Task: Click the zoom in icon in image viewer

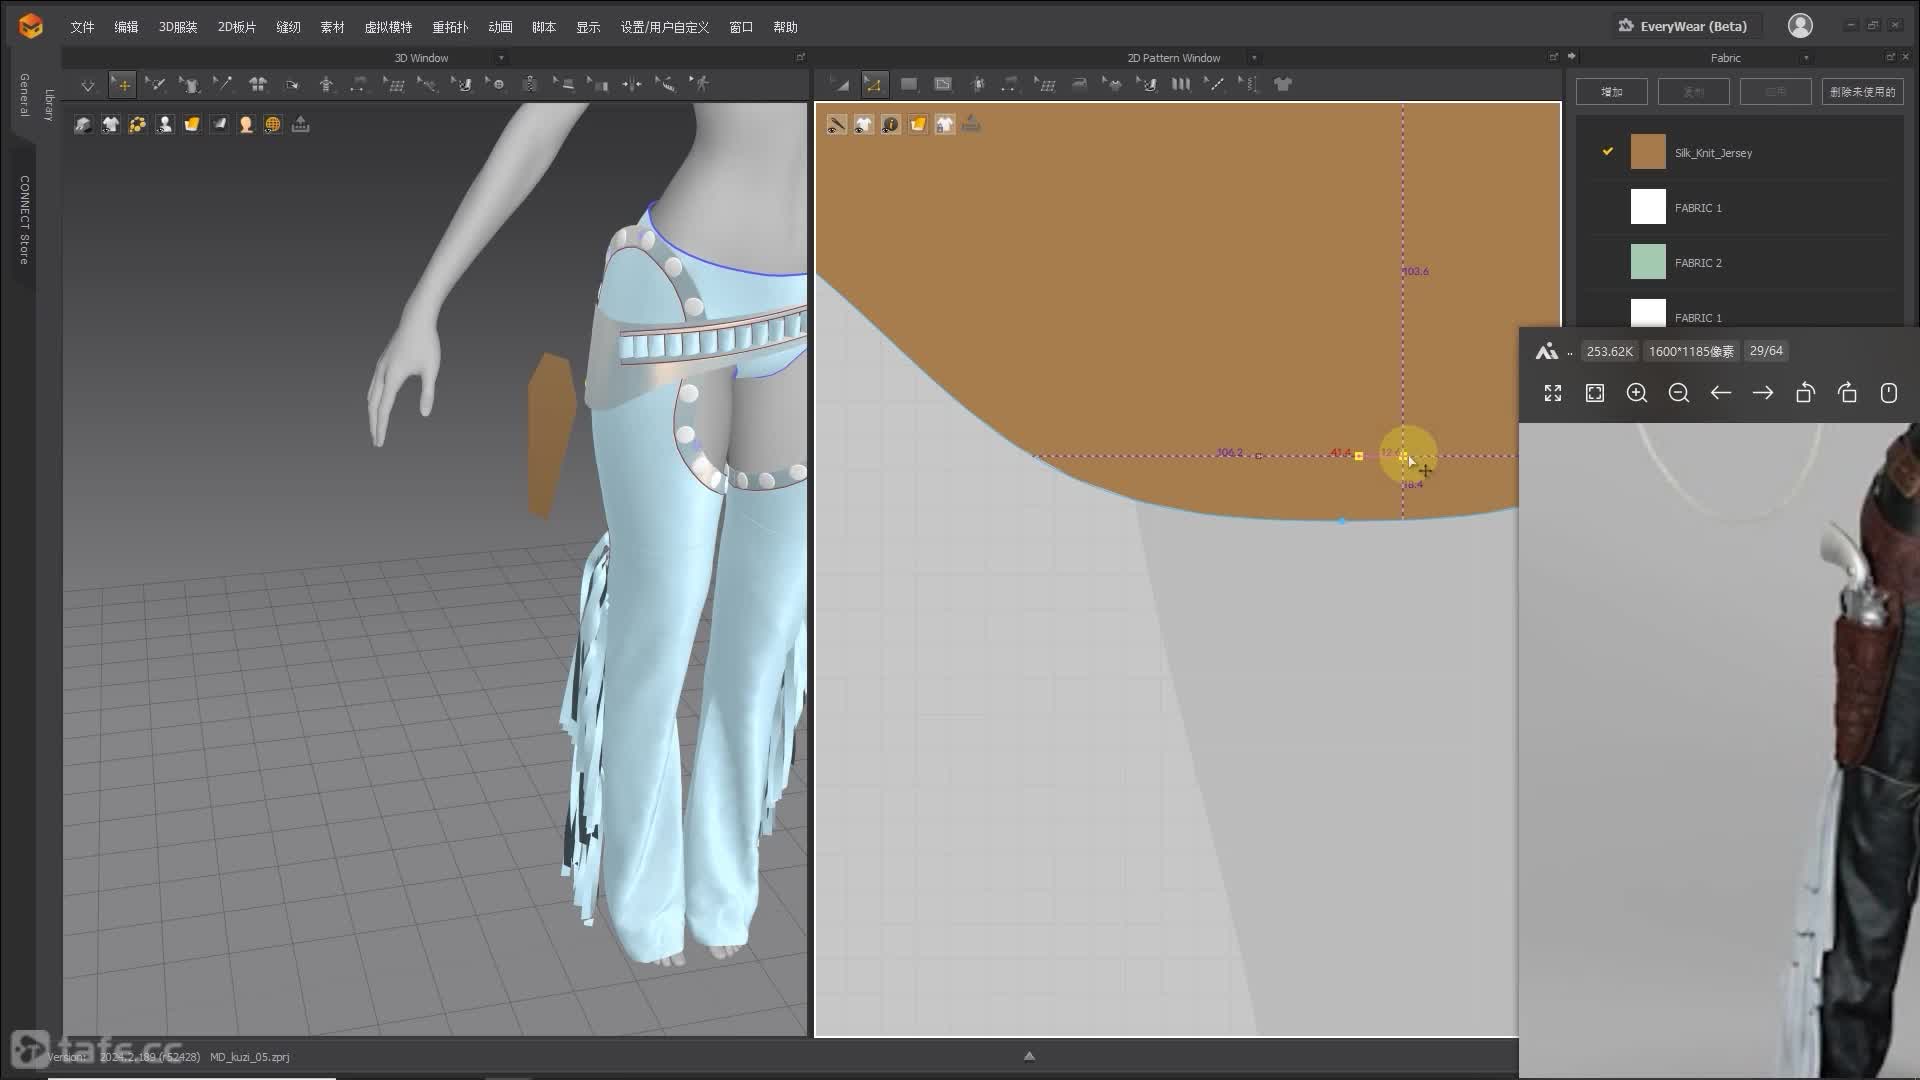Action: coord(1637,393)
